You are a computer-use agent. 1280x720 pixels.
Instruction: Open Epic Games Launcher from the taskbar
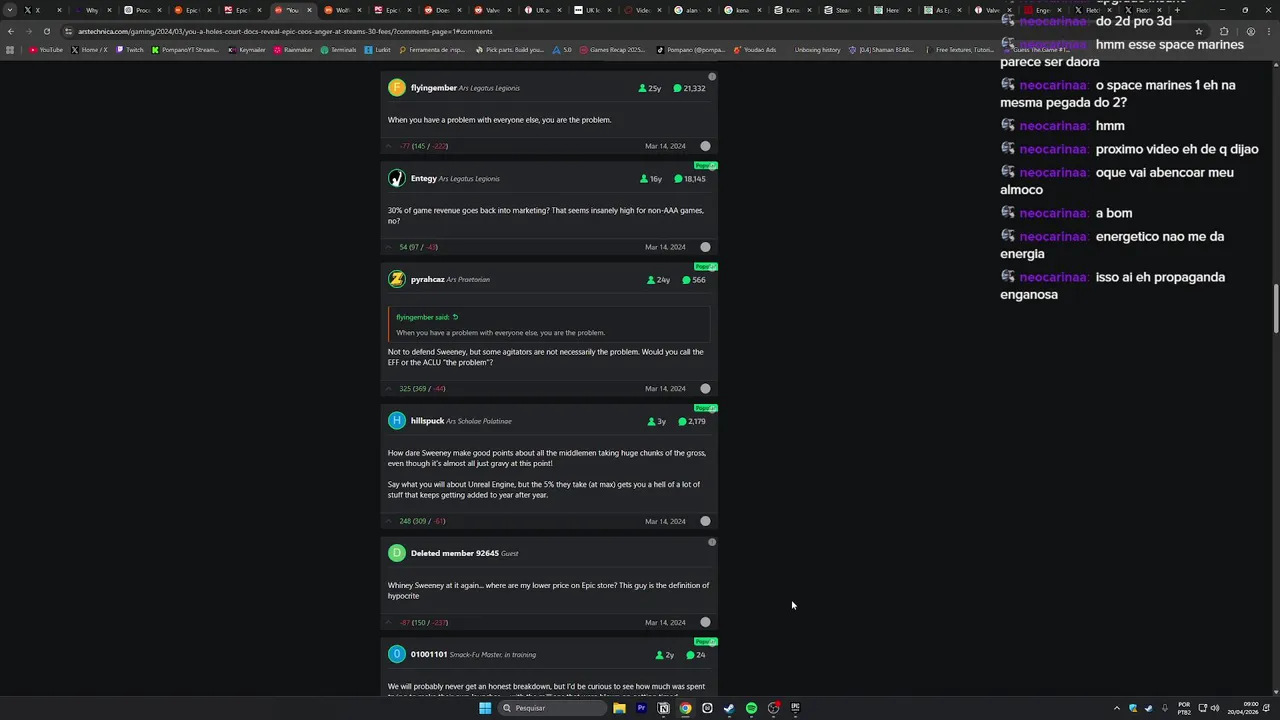795,708
